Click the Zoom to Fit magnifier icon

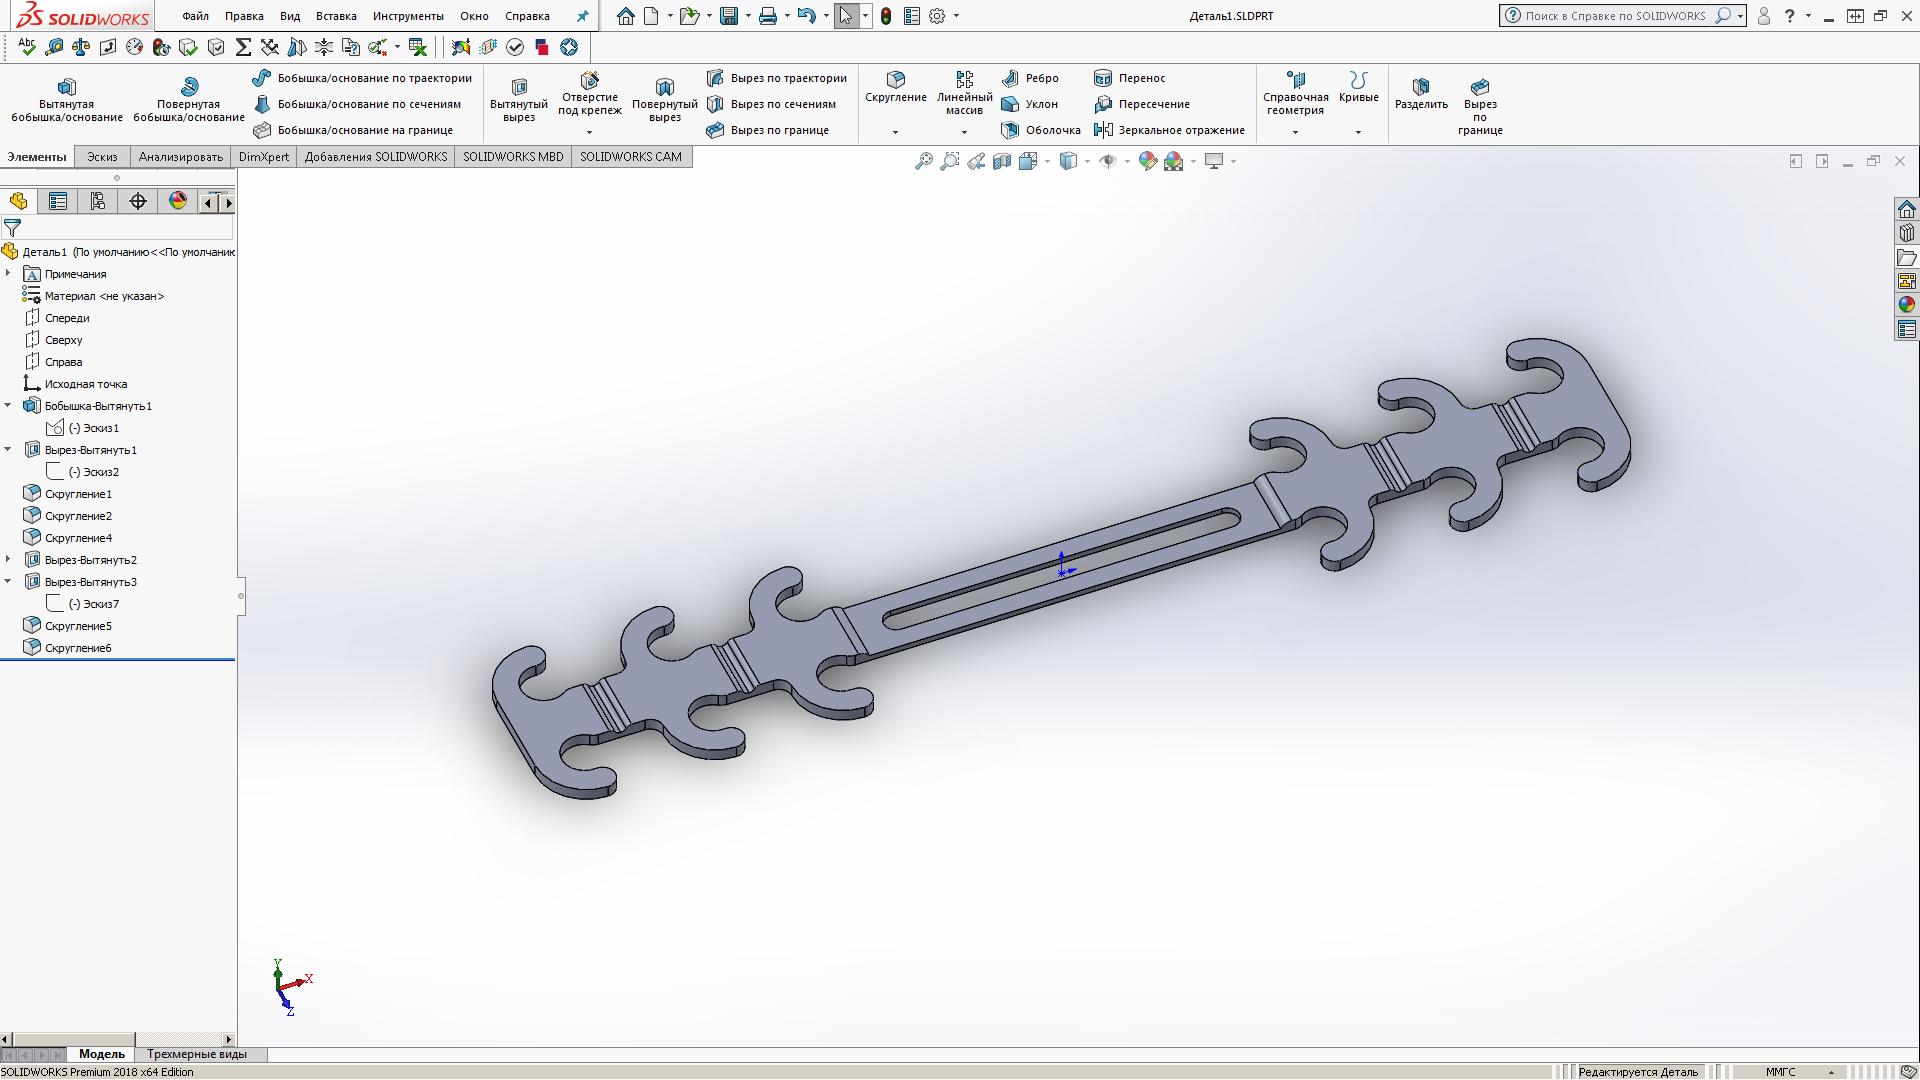923,161
